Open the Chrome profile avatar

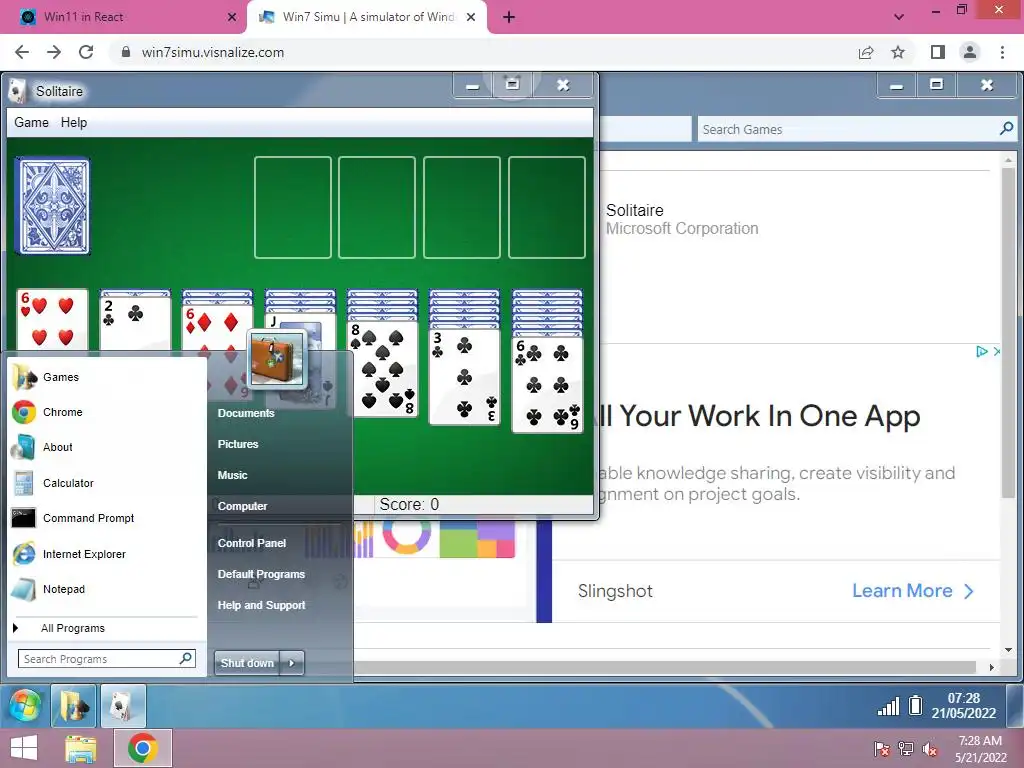[x=970, y=52]
